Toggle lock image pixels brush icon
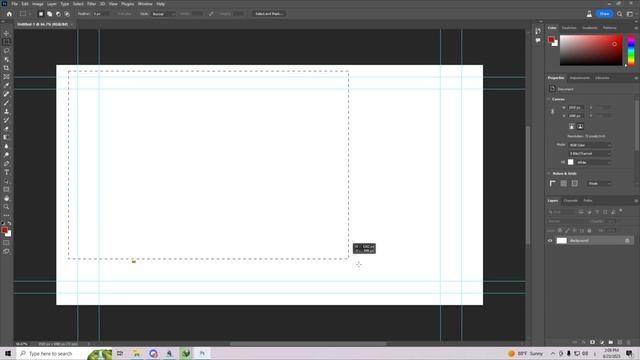 point(567,231)
